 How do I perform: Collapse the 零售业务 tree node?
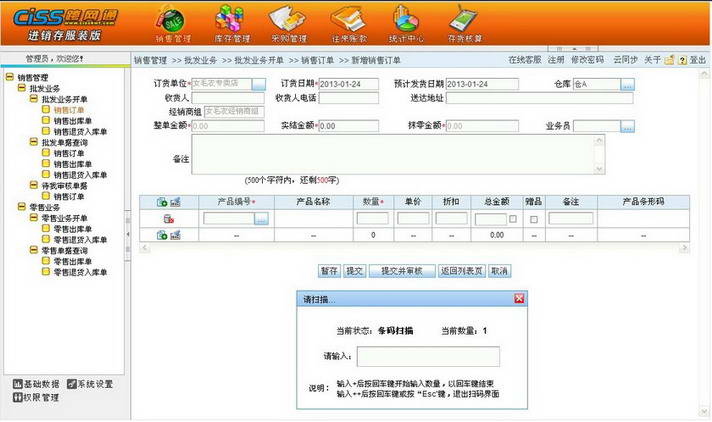pos(21,207)
